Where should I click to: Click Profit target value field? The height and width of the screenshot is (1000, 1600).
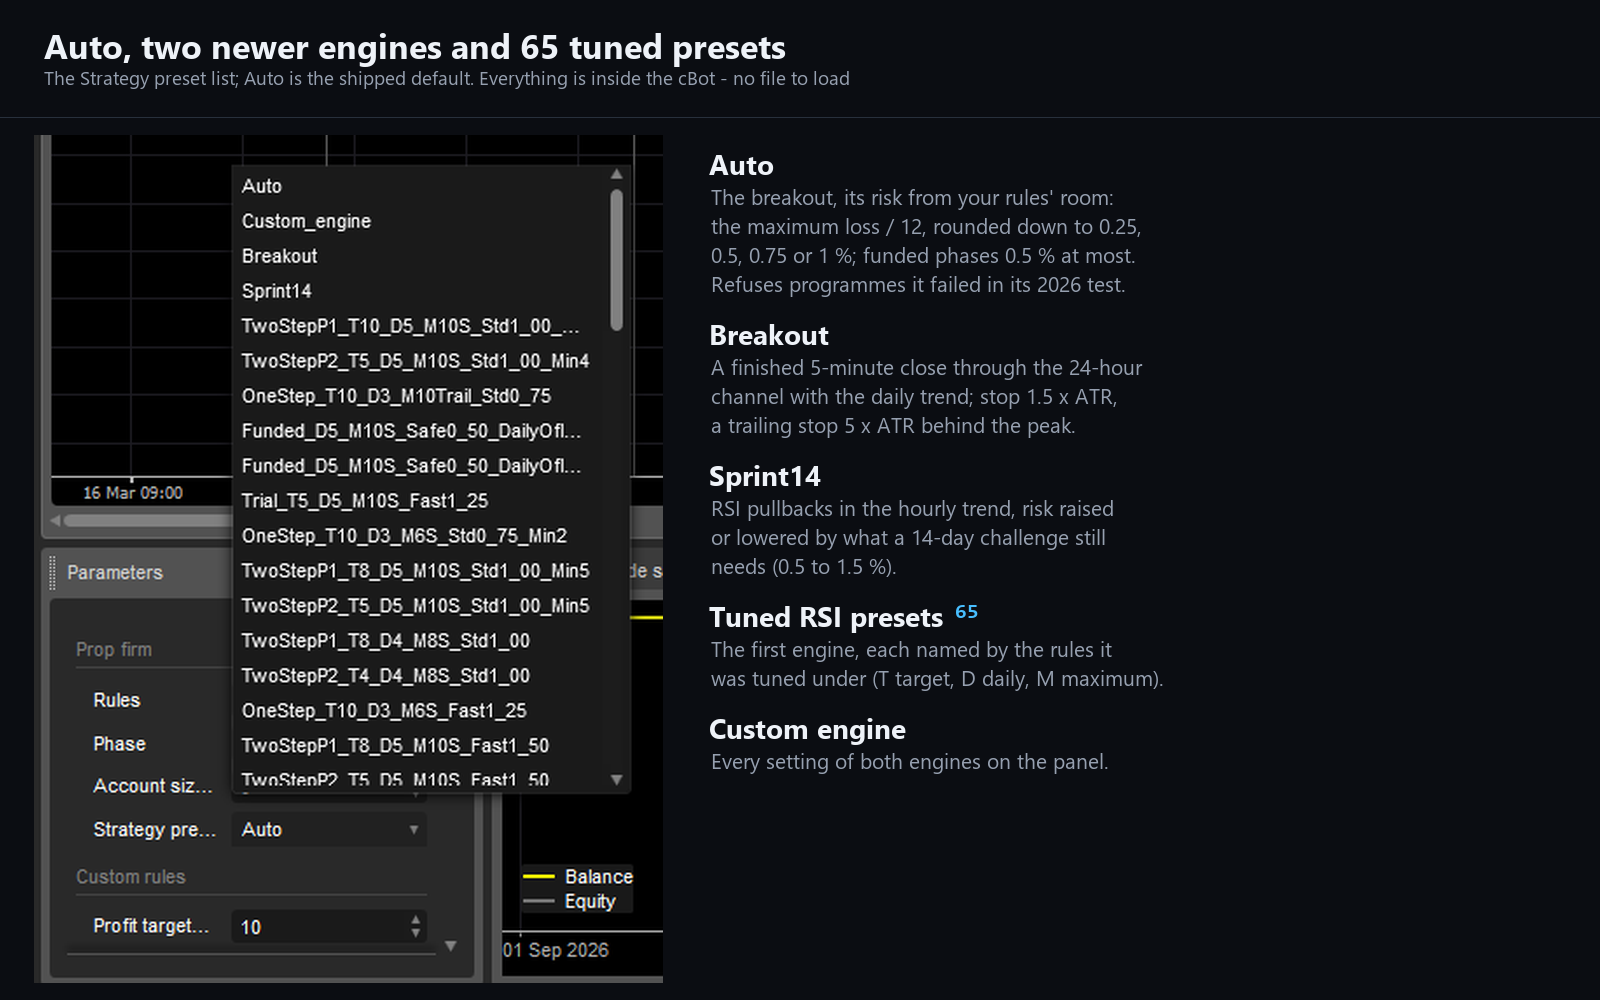tap(320, 927)
